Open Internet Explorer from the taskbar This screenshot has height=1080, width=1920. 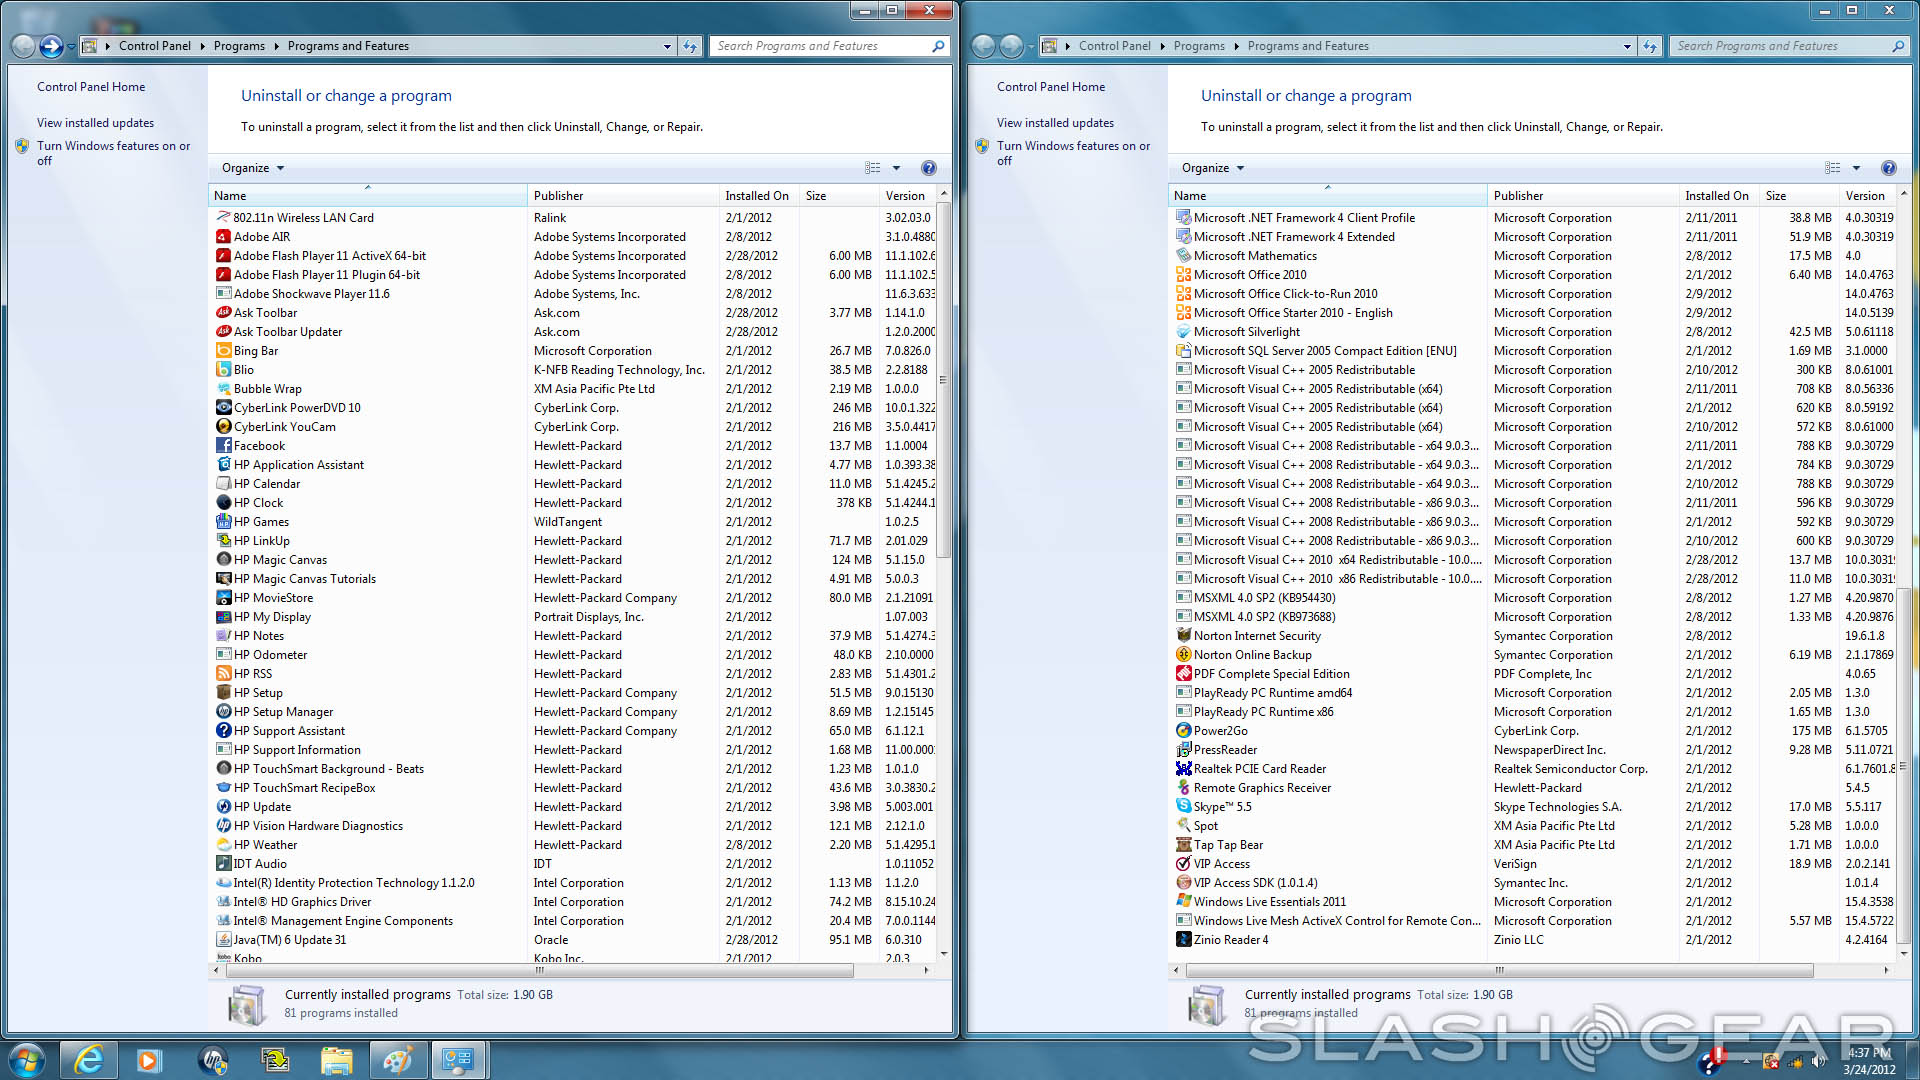(89, 1060)
